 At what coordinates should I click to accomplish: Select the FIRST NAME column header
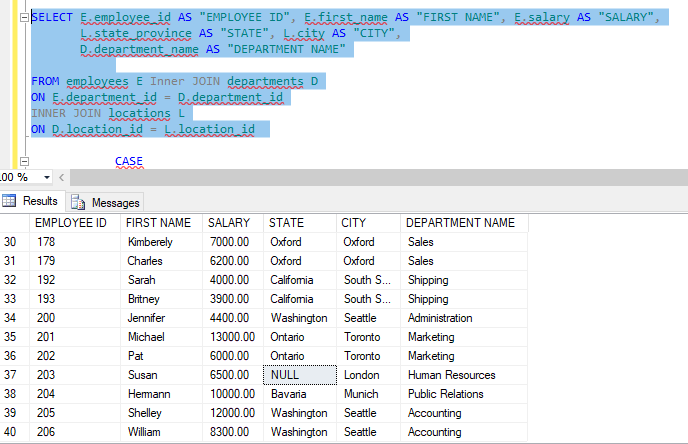159,223
